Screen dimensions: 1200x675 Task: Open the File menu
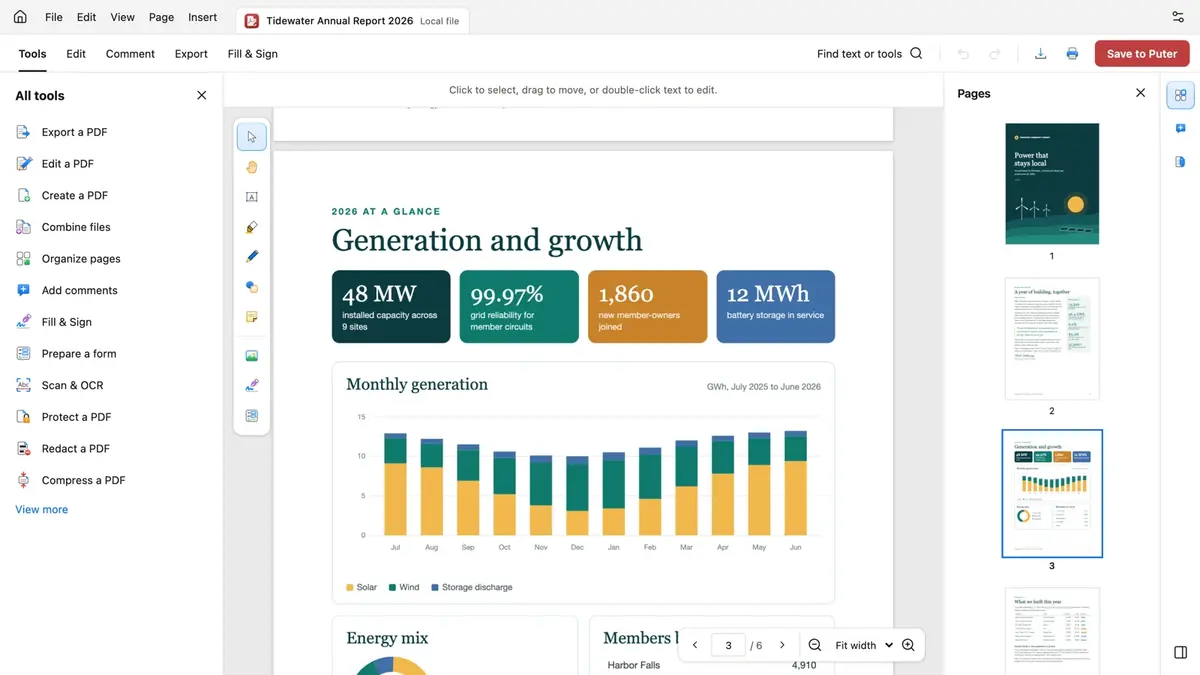click(x=54, y=17)
